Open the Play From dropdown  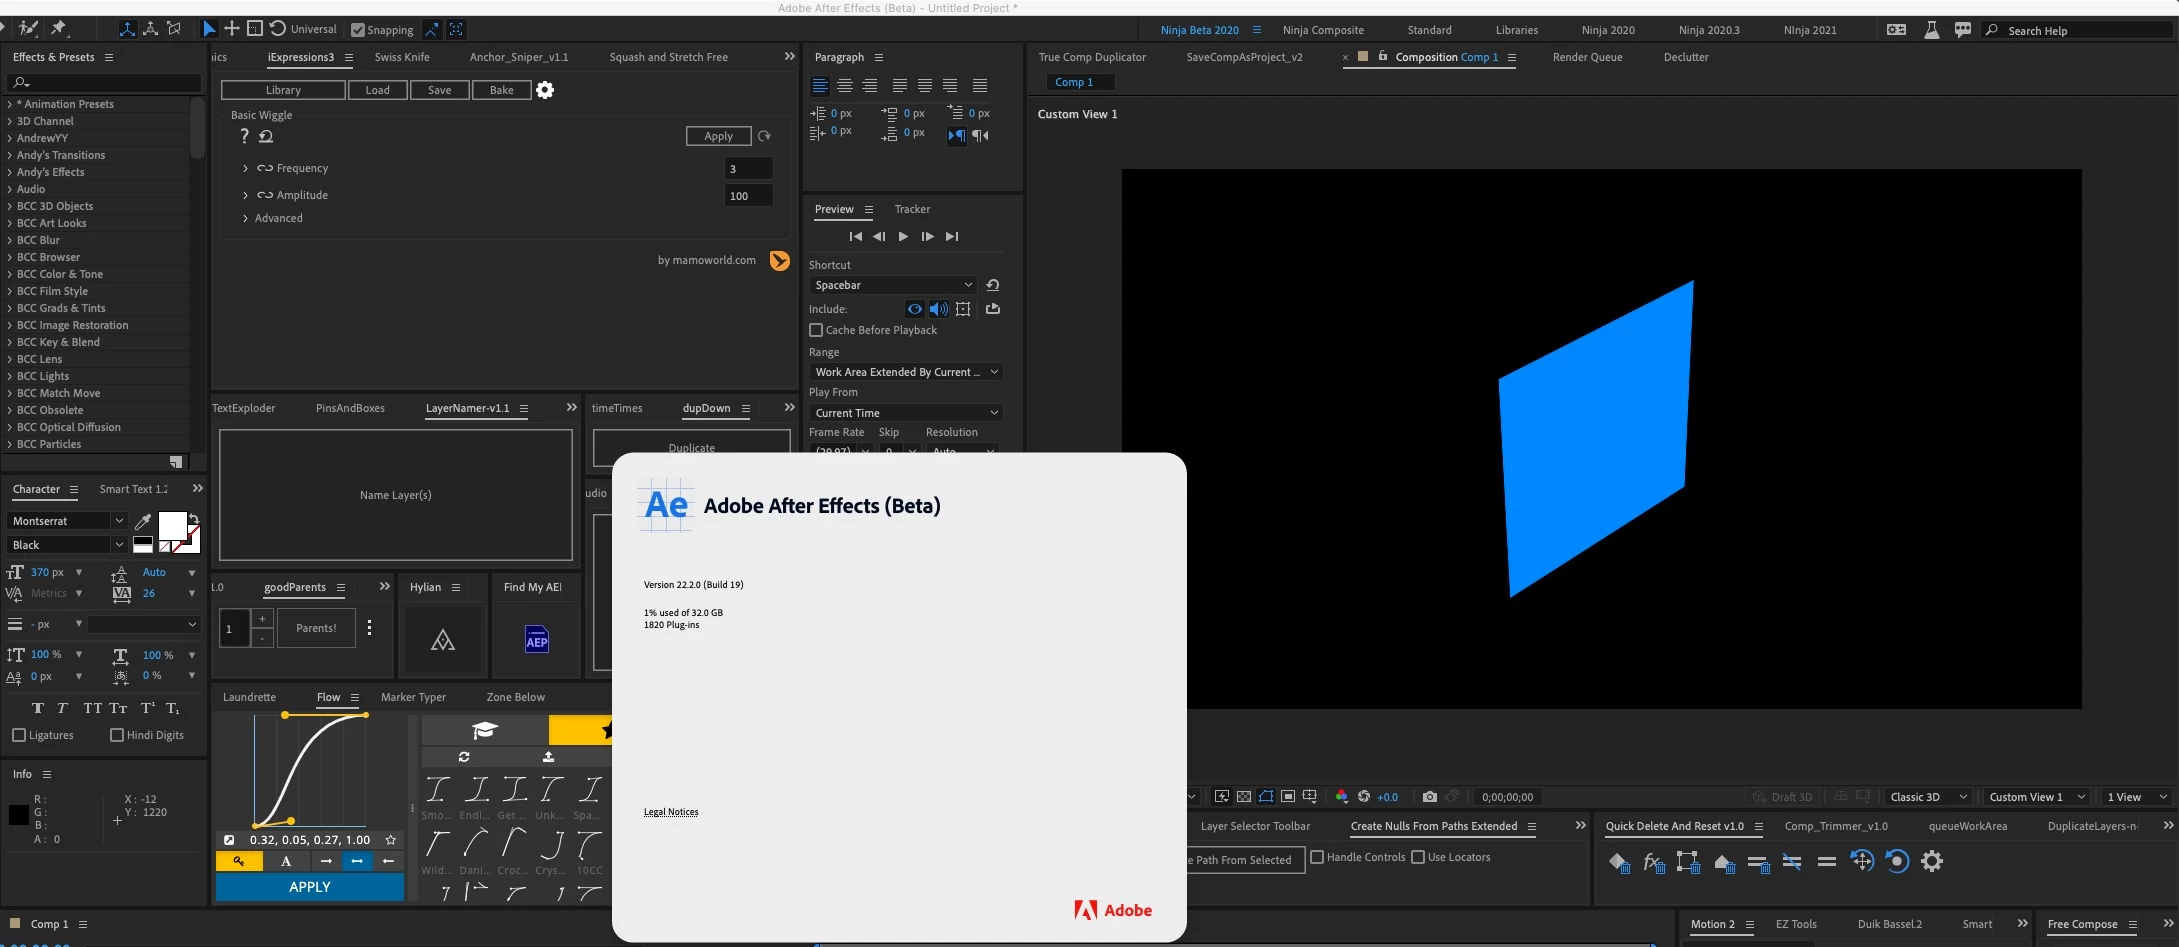(905, 413)
